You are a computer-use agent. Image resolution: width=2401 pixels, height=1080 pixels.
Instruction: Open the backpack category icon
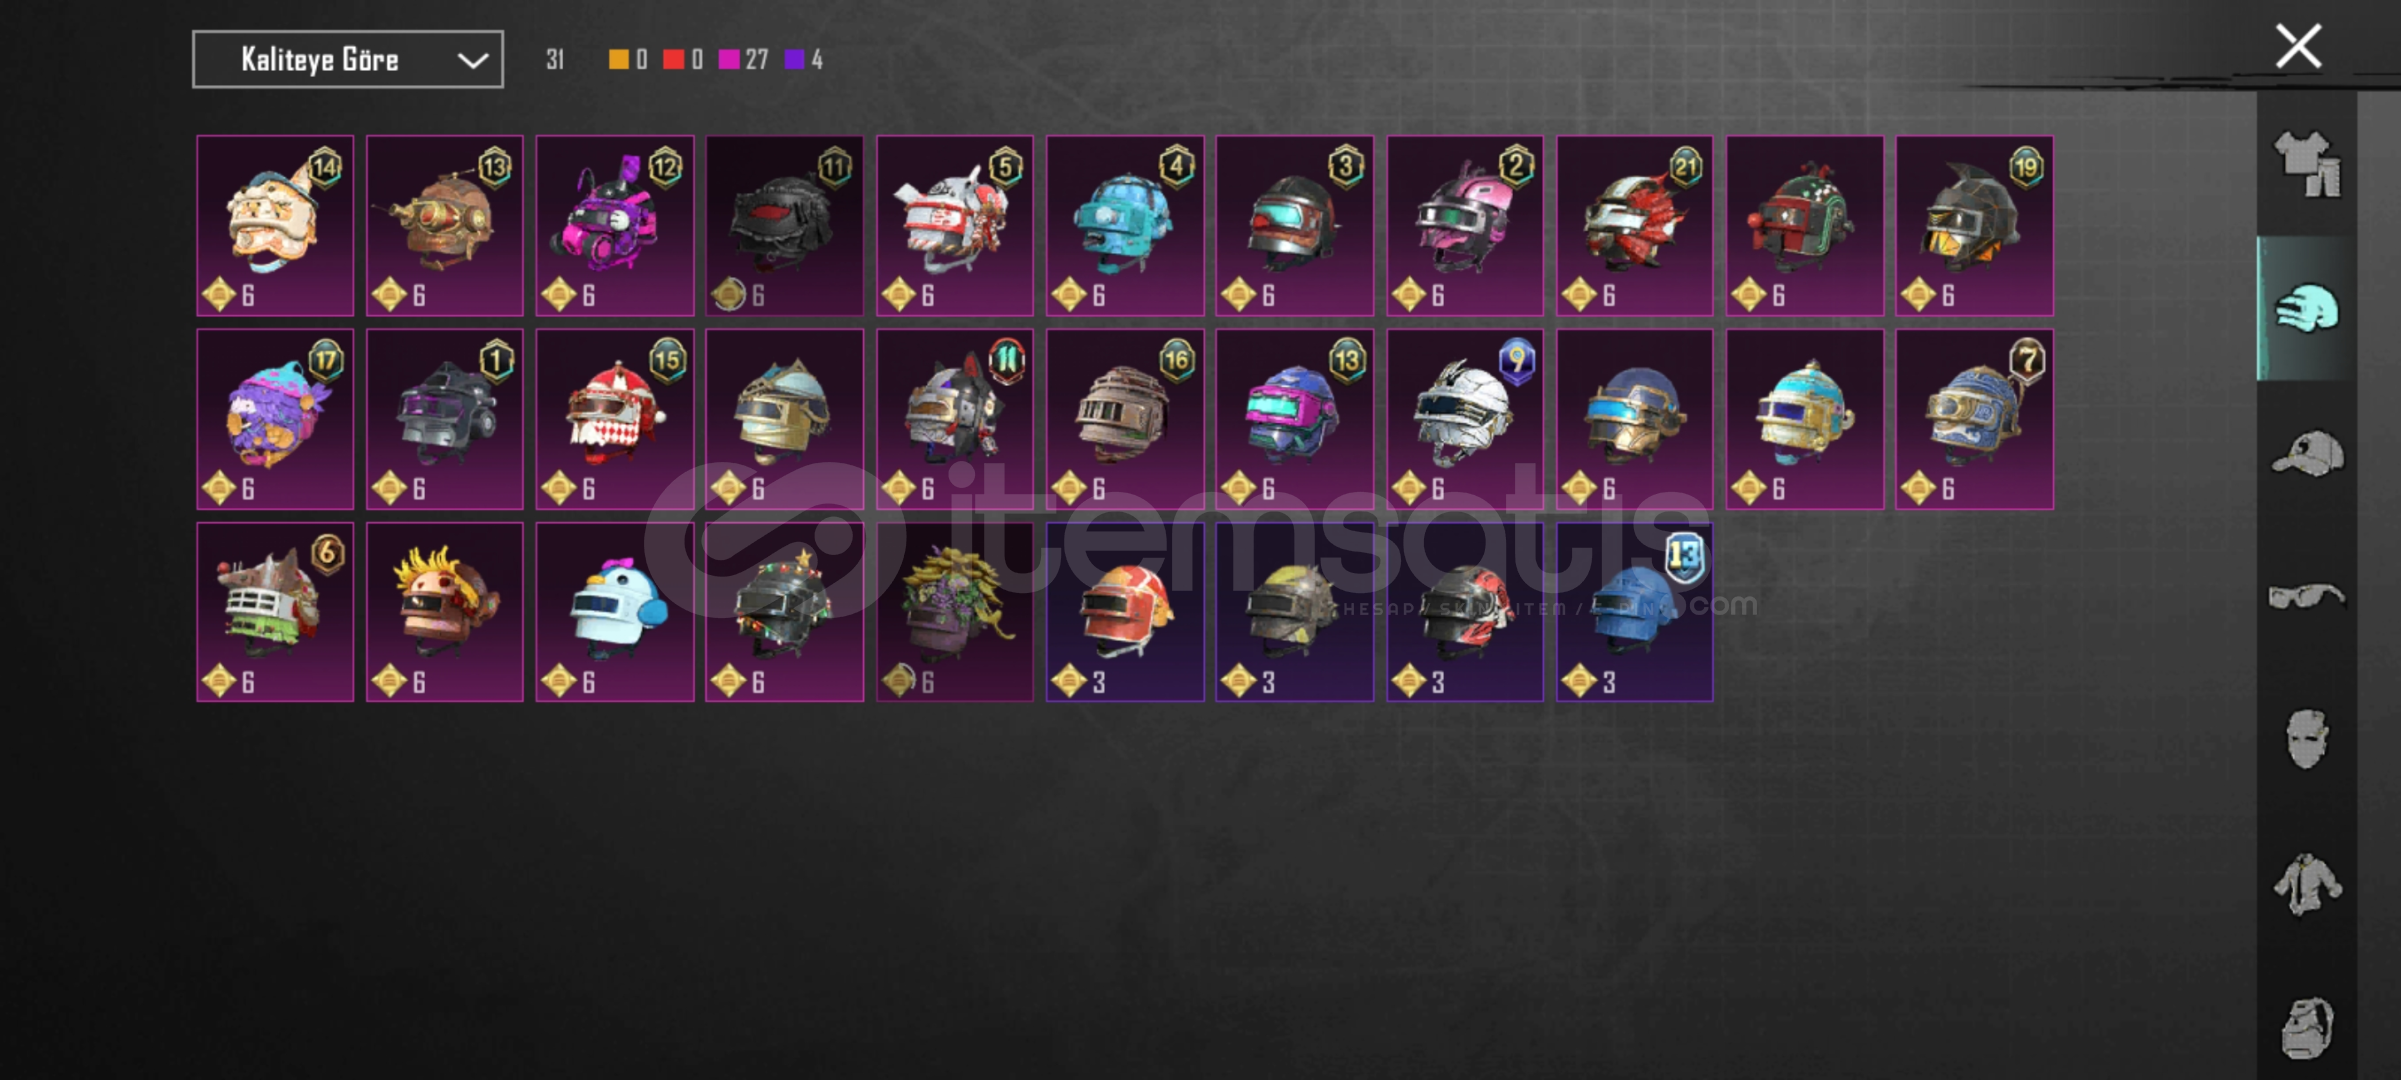click(2307, 1027)
